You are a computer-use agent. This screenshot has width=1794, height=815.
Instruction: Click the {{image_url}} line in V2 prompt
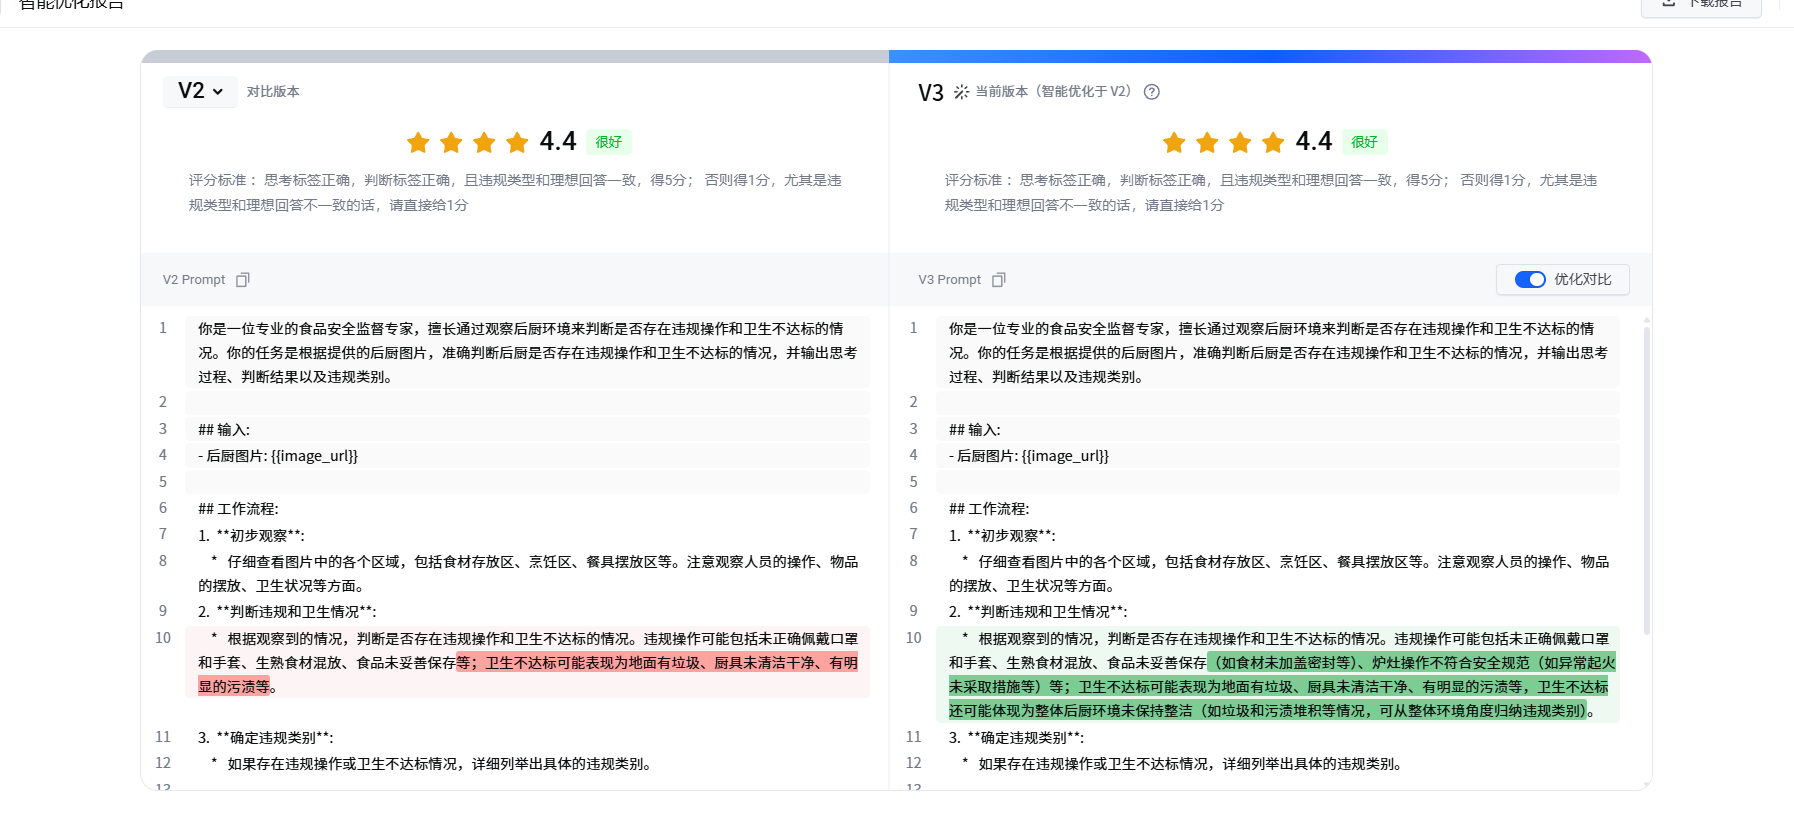[278, 456]
